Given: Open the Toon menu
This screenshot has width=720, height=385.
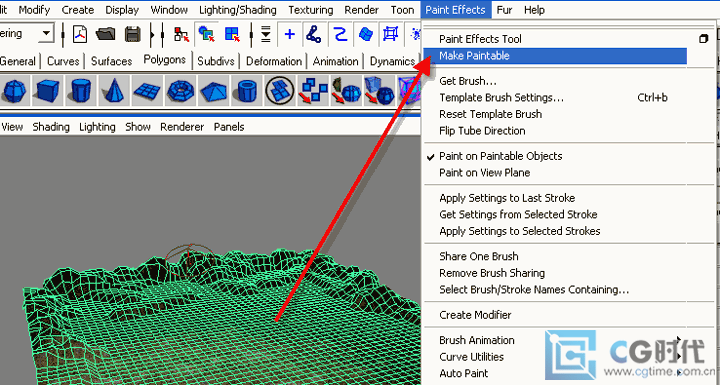Looking at the screenshot, I should point(402,10).
